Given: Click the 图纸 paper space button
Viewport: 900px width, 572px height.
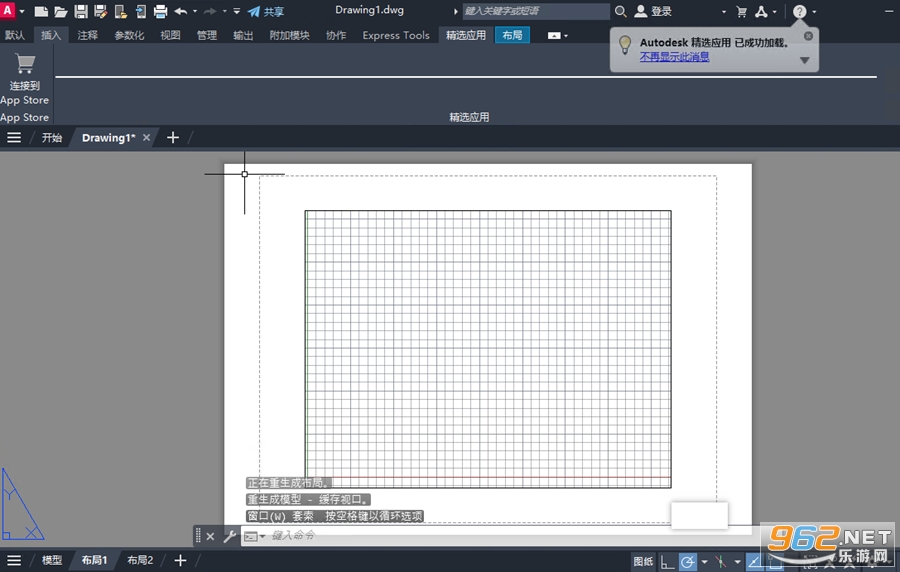Looking at the screenshot, I should (x=643, y=561).
